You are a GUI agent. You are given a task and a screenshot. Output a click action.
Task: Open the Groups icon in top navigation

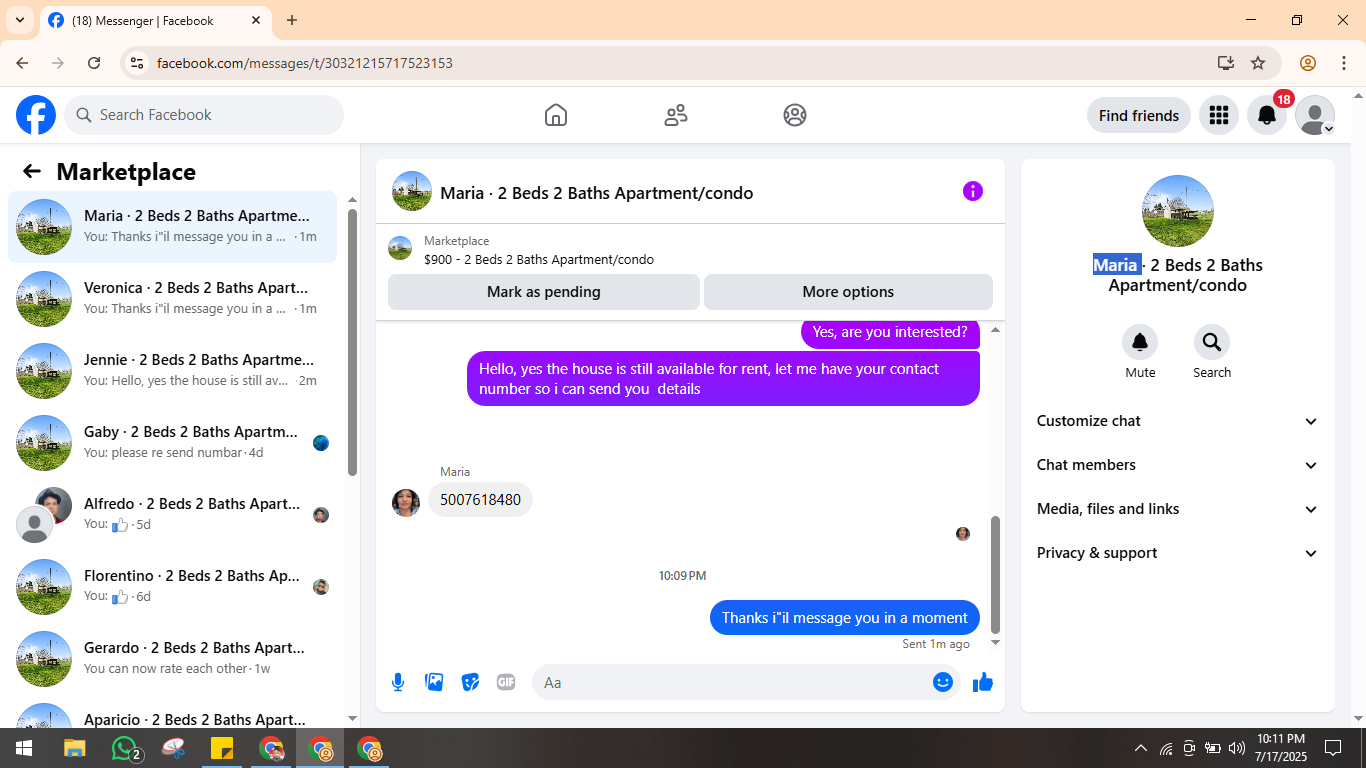pos(795,115)
